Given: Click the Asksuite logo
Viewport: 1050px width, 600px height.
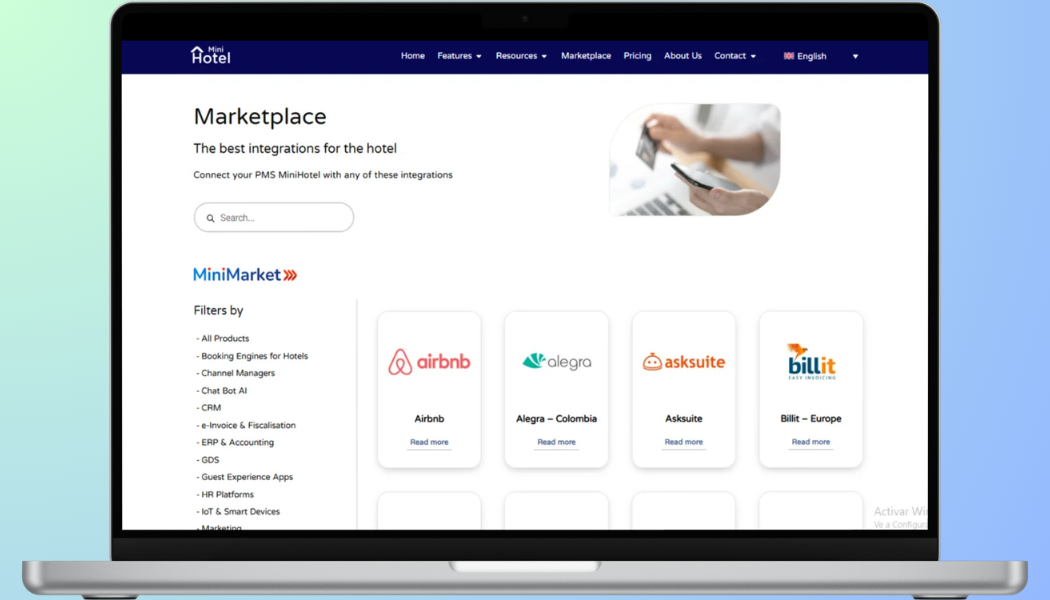Looking at the screenshot, I should [684, 362].
